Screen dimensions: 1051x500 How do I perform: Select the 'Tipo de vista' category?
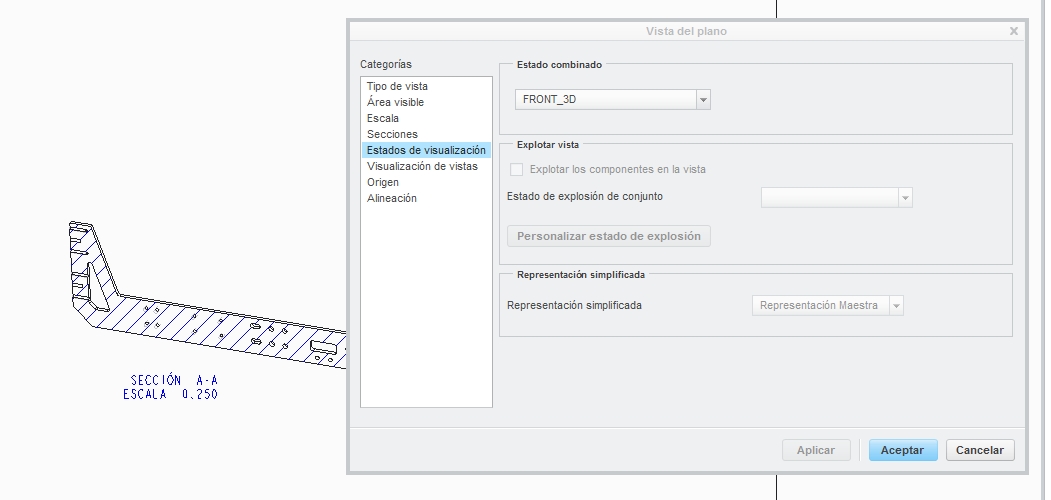point(397,86)
